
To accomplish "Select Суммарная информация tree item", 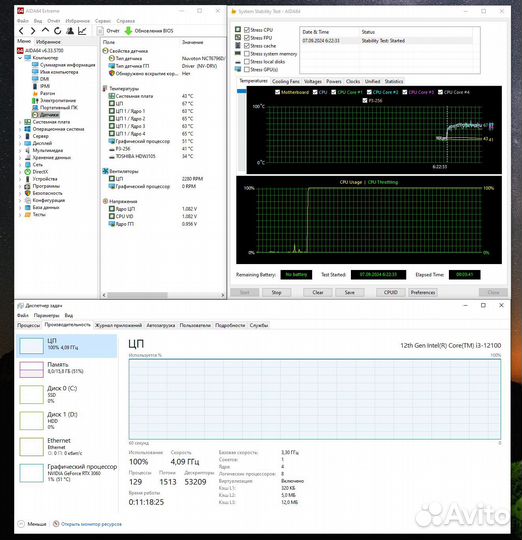I will pyautogui.click(x=64, y=65).
